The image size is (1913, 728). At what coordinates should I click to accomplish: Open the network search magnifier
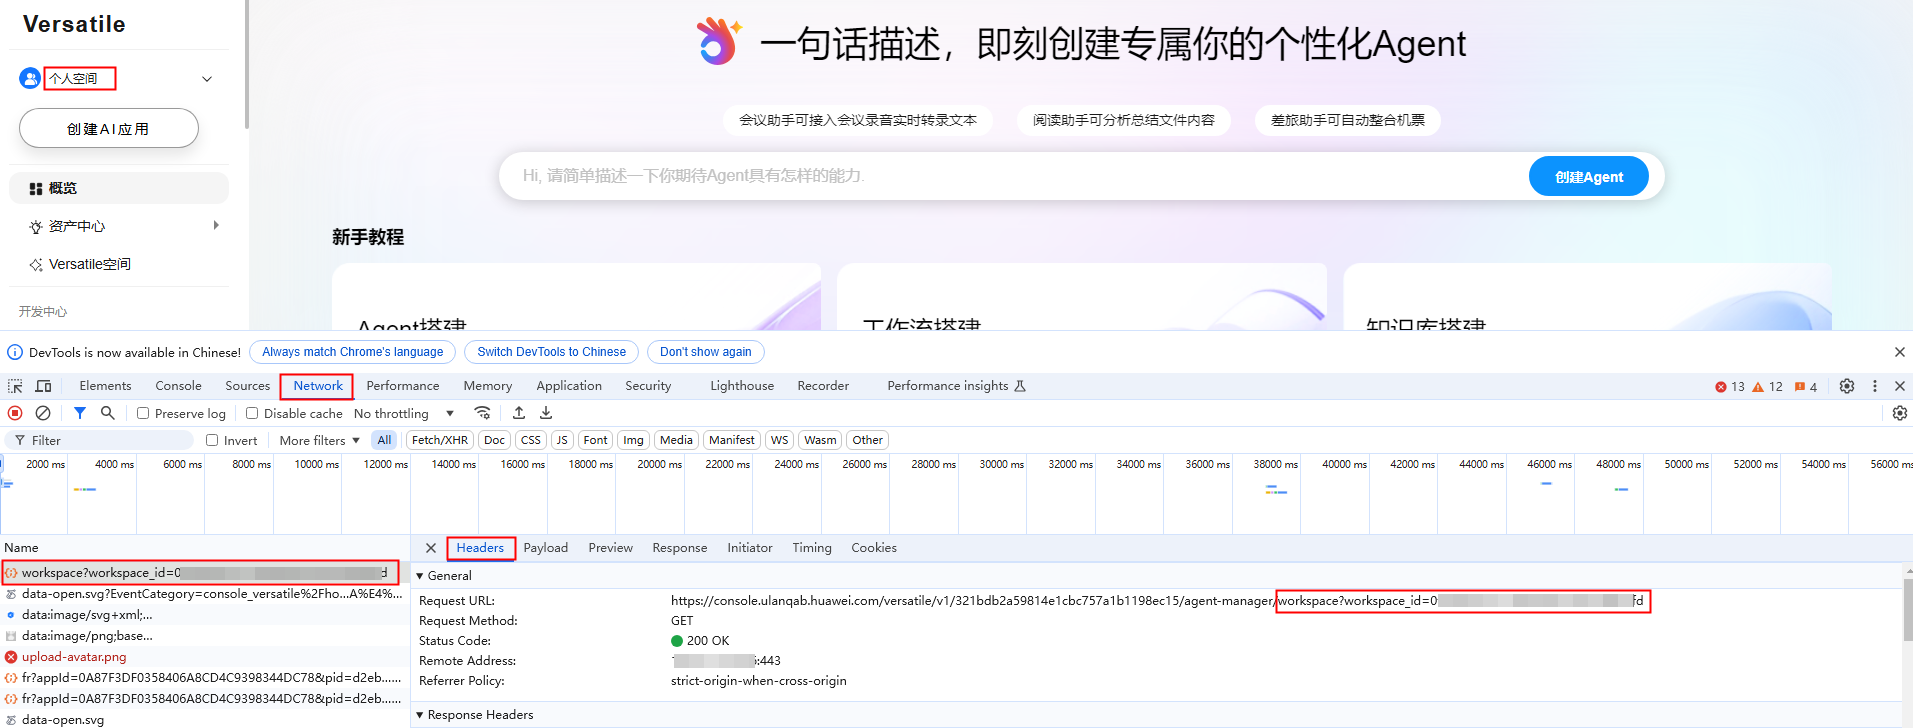108,413
